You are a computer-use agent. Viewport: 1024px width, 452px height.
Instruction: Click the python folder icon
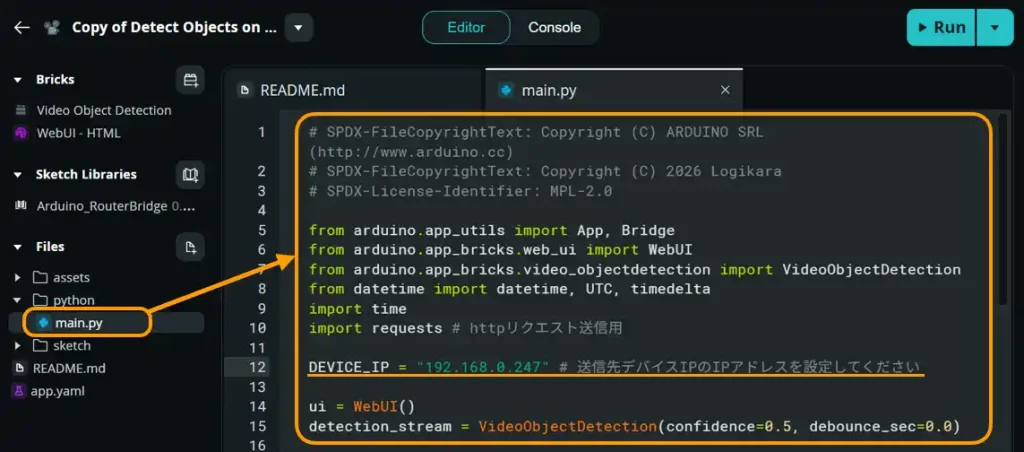pos(40,300)
